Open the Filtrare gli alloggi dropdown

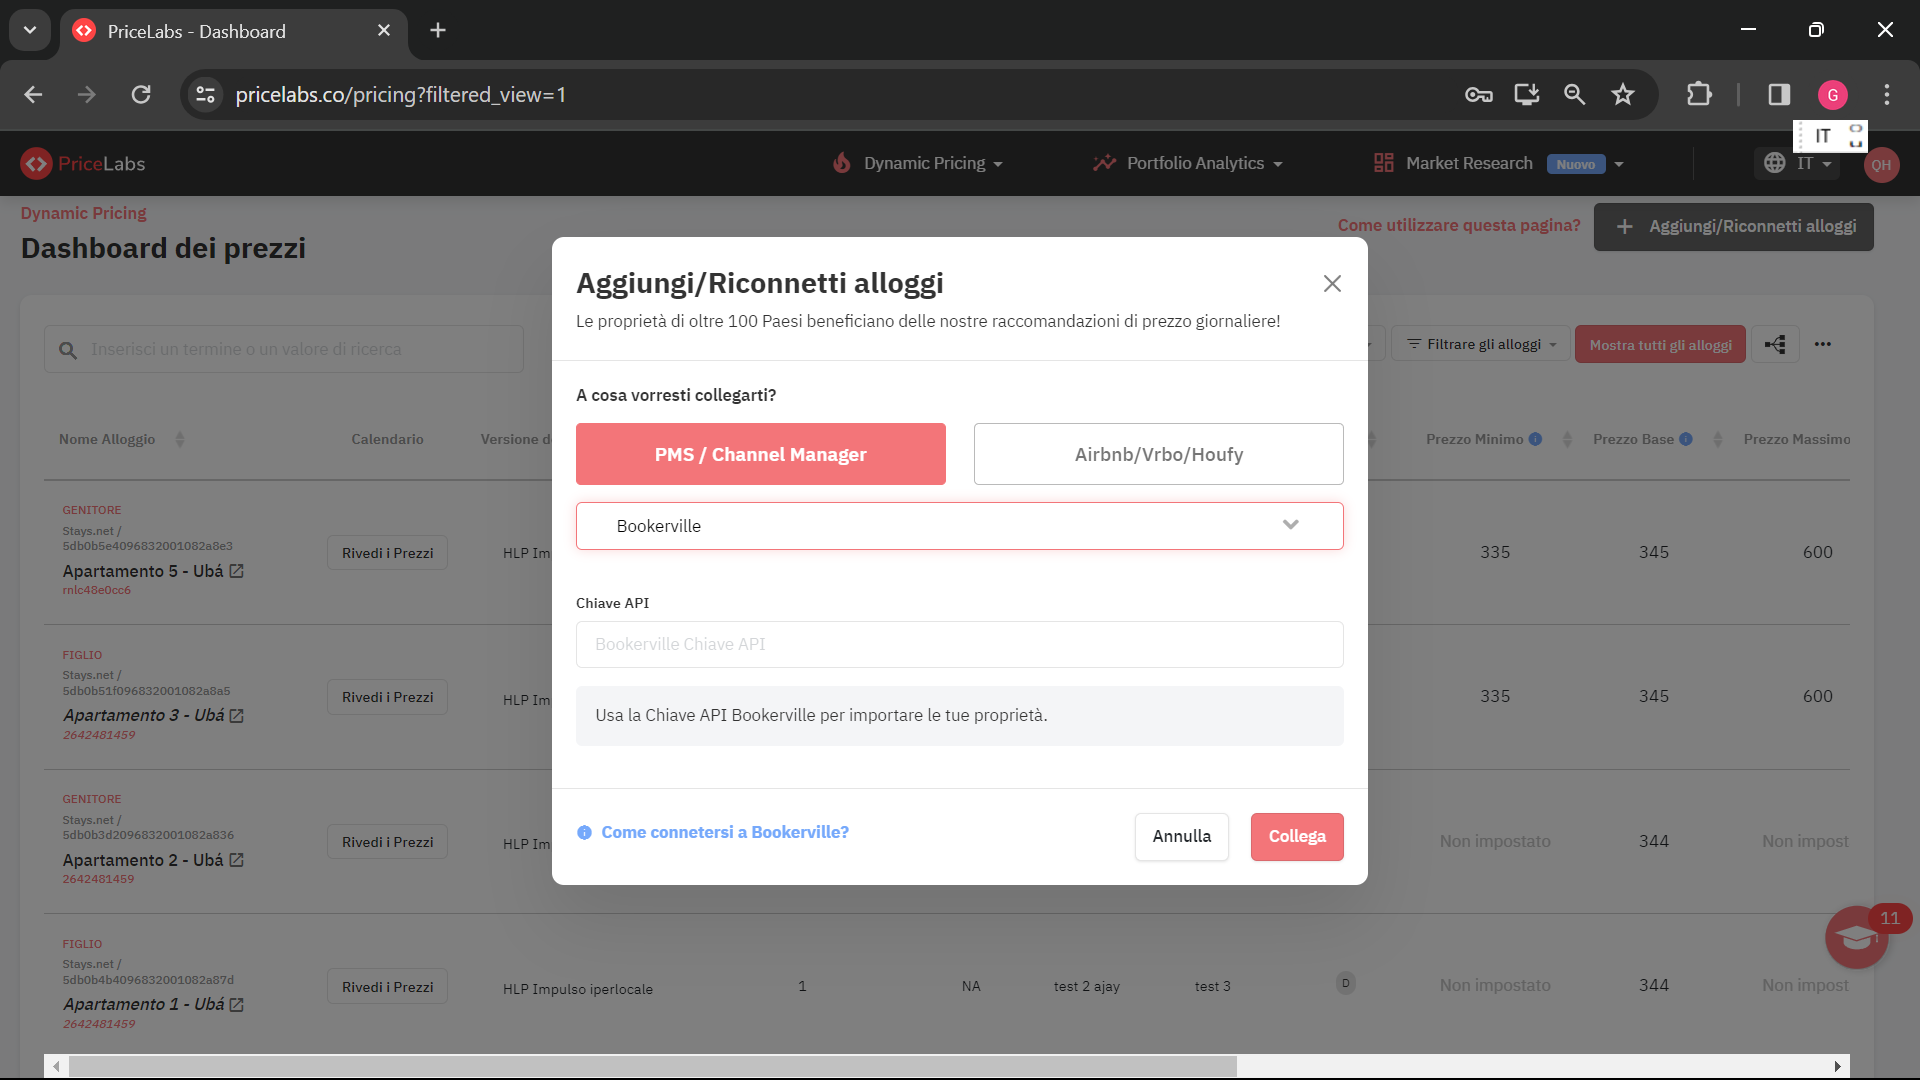click(1482, 344)
